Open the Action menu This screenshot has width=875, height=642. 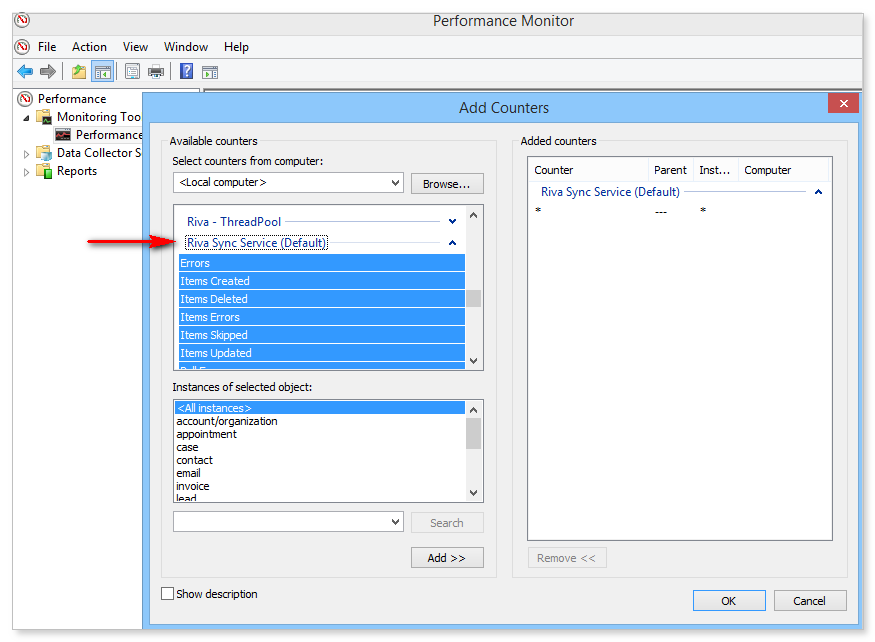pos(89,47)
